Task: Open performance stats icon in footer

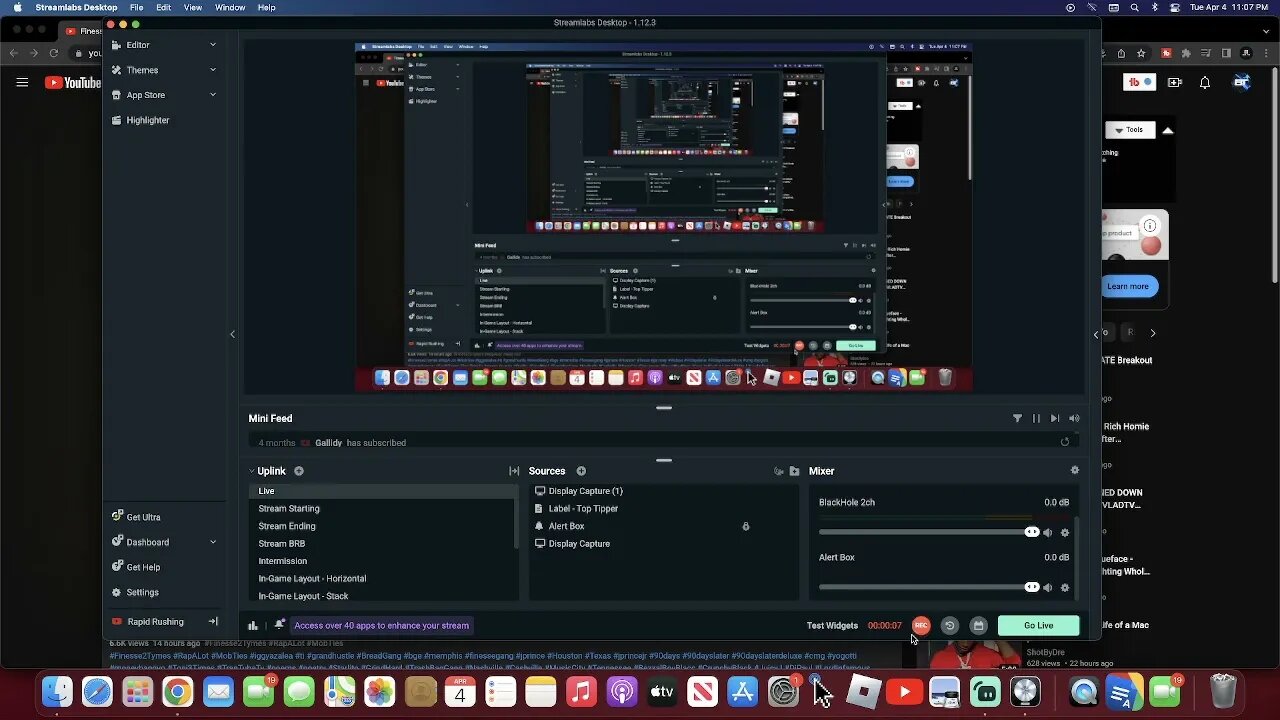Action: 253,626
